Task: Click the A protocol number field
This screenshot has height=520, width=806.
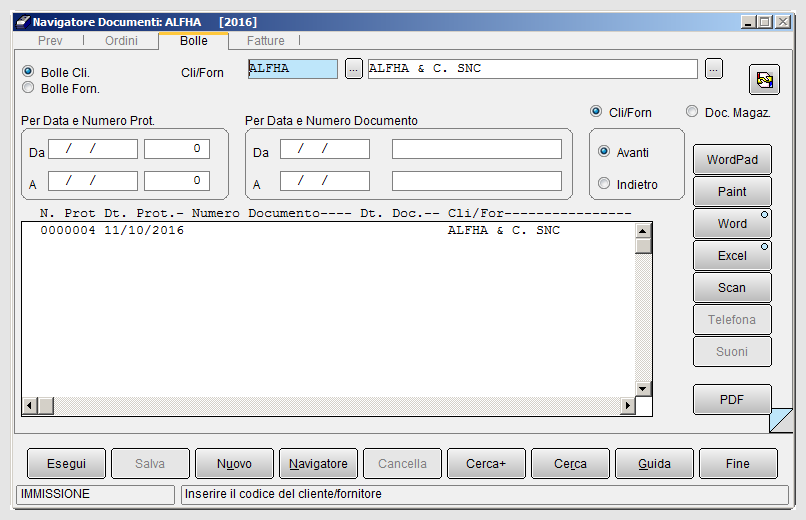Action: [177, 181]
